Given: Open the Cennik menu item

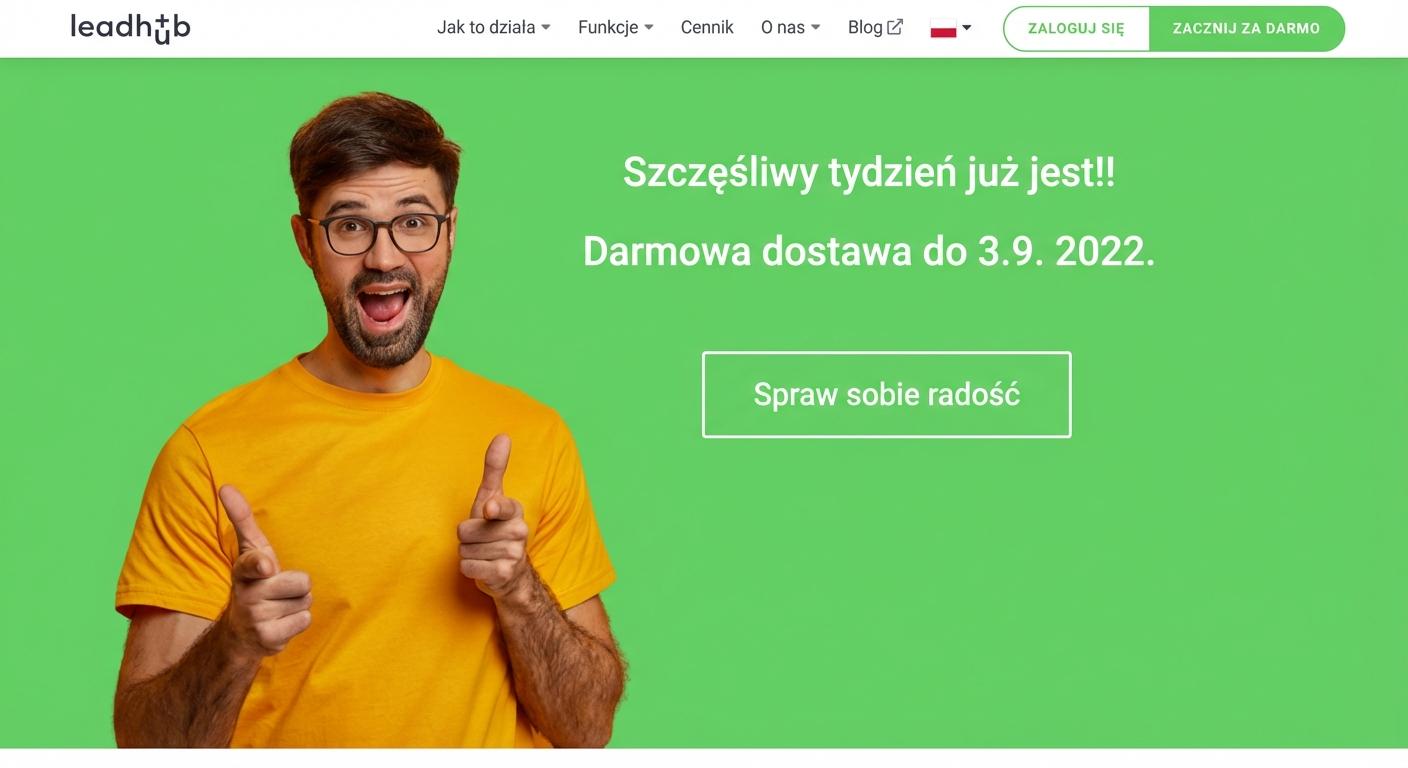Looking at the screenshot, I should coord(707,28).
